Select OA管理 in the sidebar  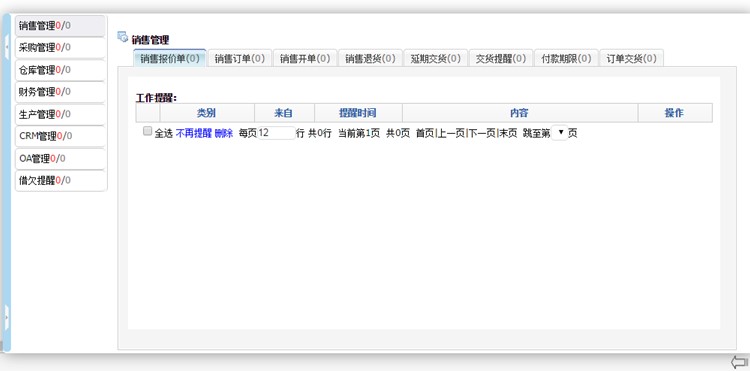pyautogui.click(x=61, y=159)
